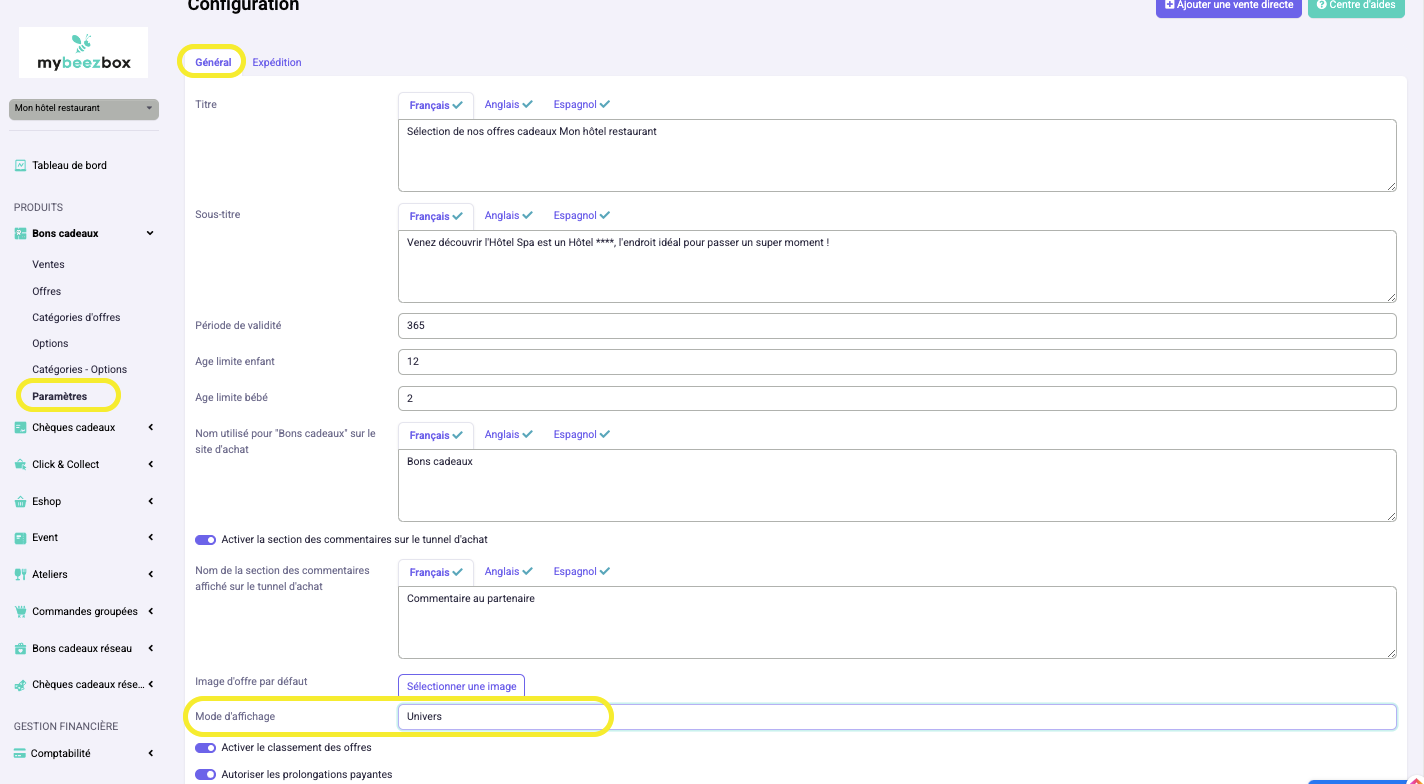Click Sélectionner une image button
This screenshot has width=1424, height=784.
click(461, 686)
